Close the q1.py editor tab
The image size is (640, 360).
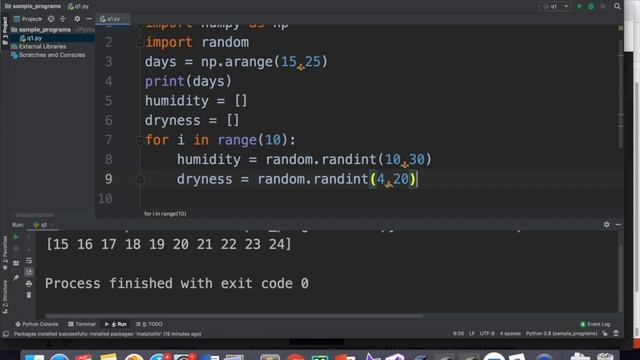[x=125, y=19]
